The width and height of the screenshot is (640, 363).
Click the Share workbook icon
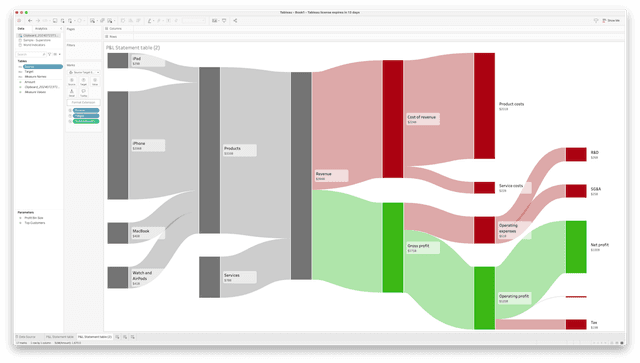(x=235, y=20)
